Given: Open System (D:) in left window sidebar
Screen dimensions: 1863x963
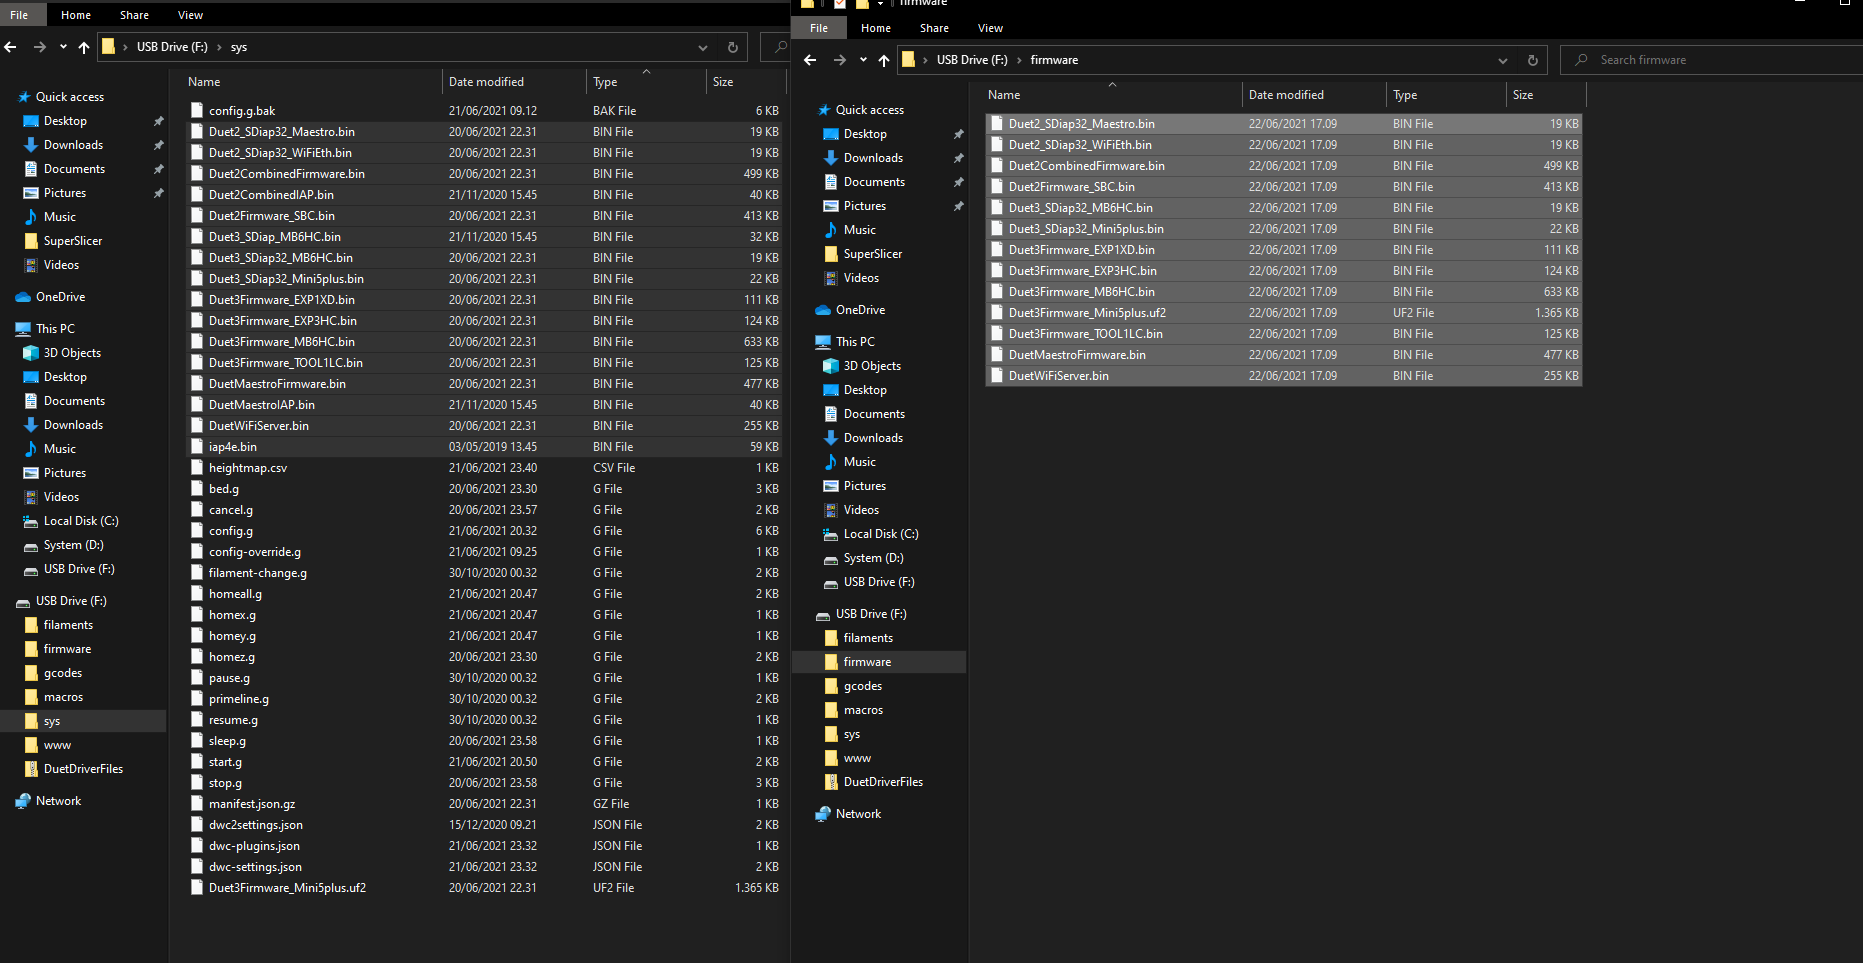Looking at the screenshot, I should pyautogui.click(x=73, y=545).
